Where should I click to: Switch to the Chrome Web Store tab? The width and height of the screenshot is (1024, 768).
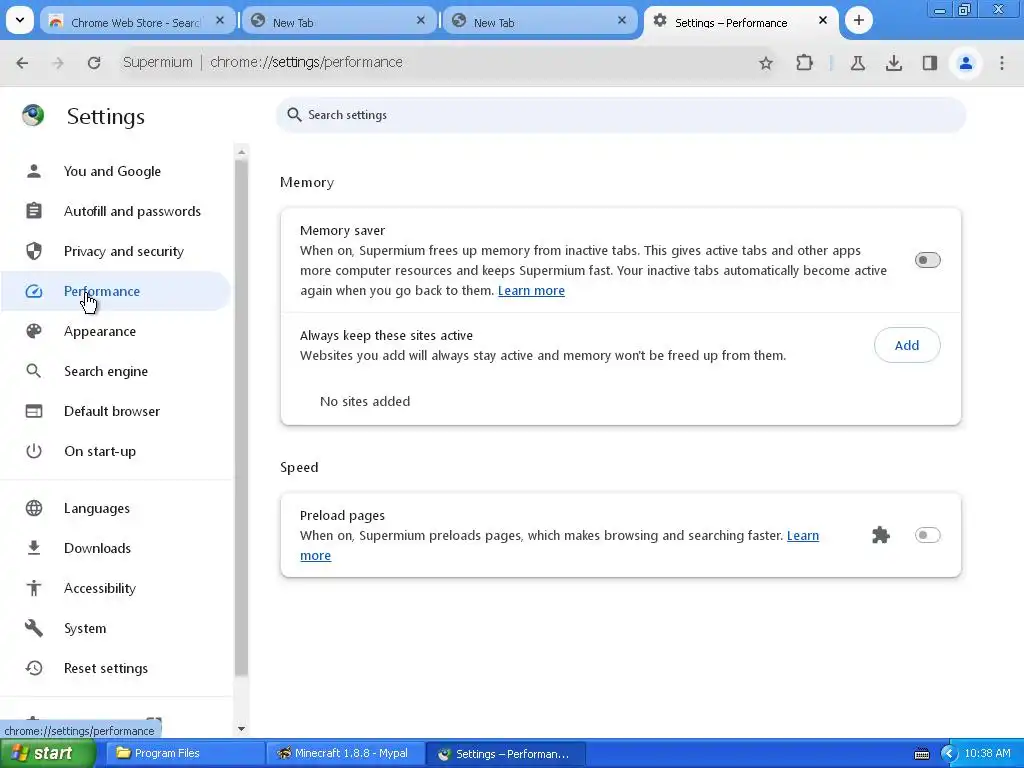point(136,22)
